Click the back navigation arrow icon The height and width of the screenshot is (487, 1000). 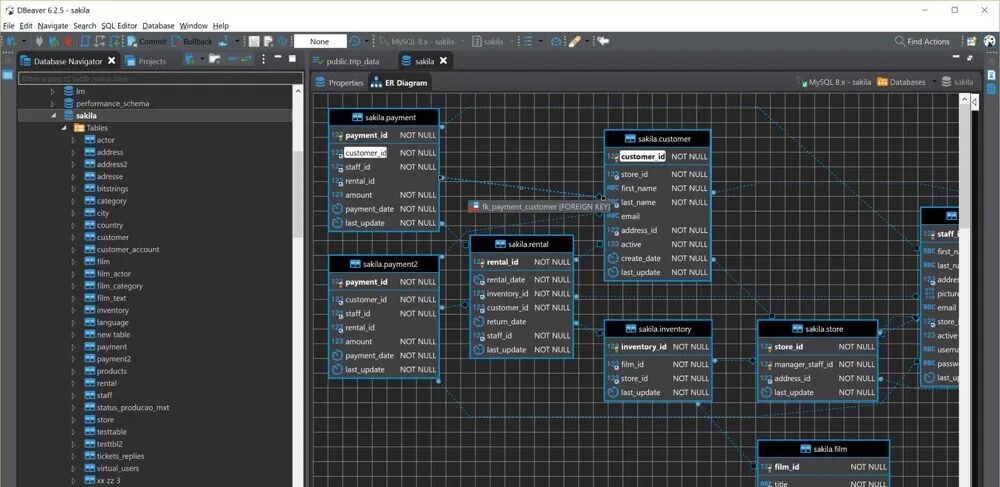[x=603, y=41]
